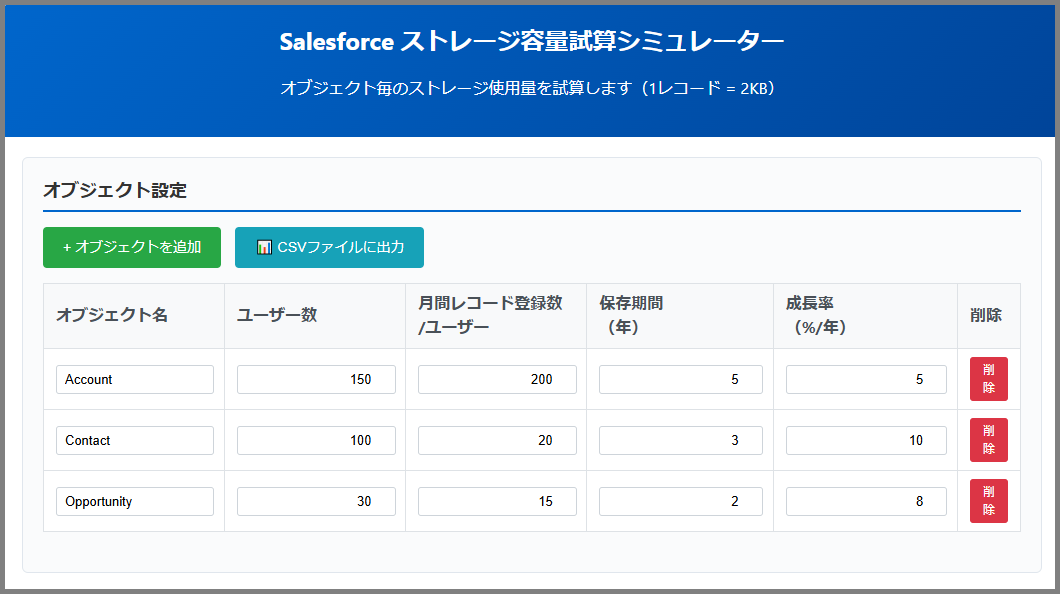The height and width of the screenshot is (594, 1060).
Task: Click the オブジェクト名 column header
Action: 134,316
